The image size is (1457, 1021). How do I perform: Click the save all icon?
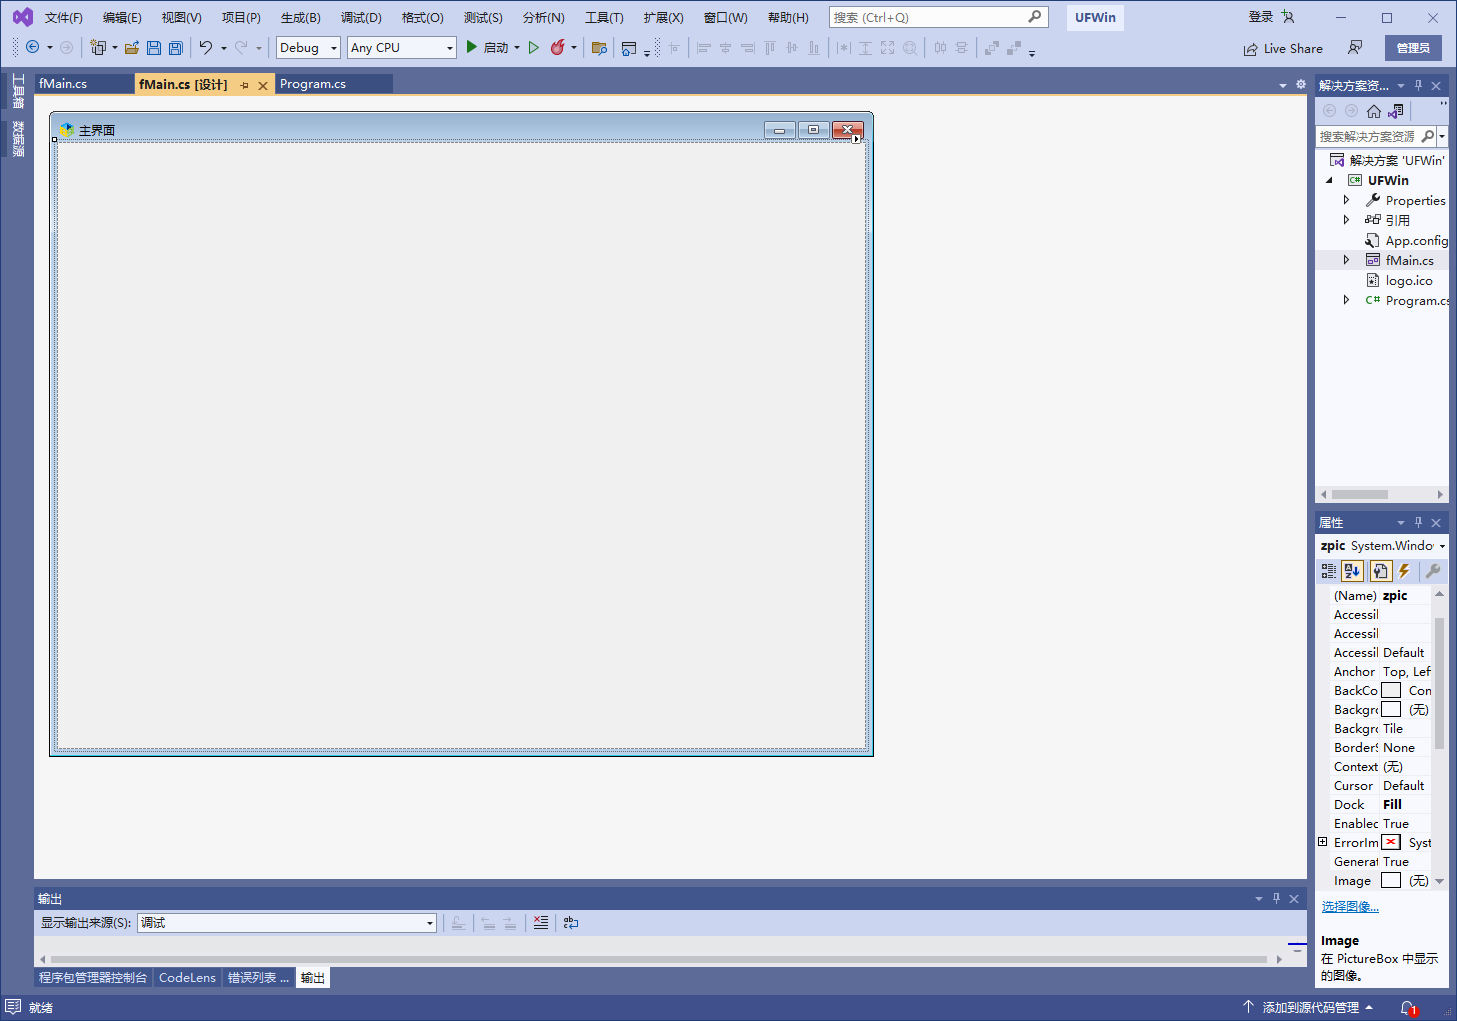[176, 47]
